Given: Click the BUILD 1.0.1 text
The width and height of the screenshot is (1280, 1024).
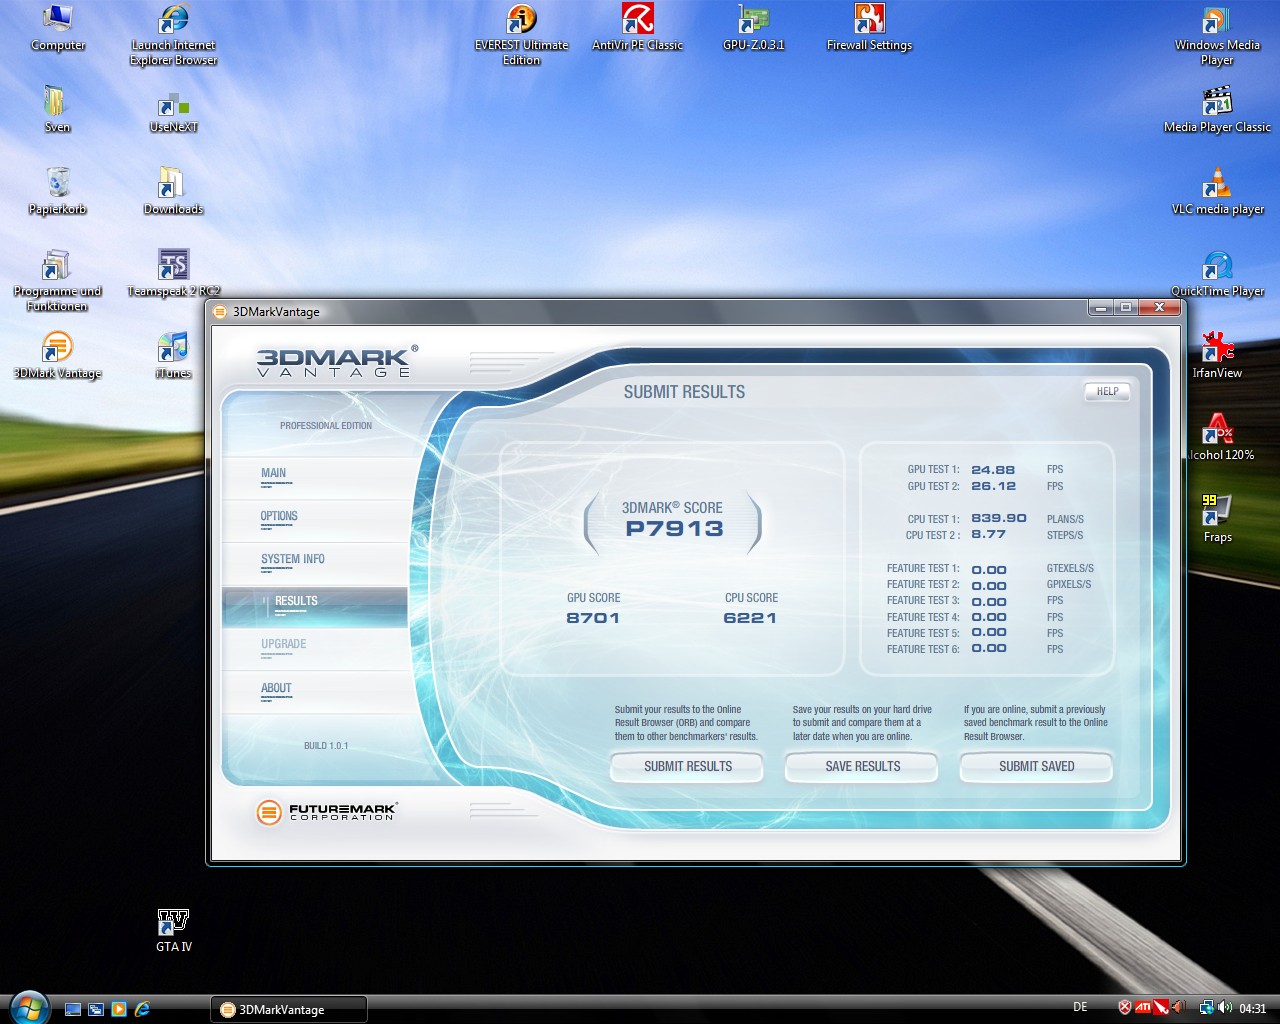Looking at the screenshot, I should (326, 746).
